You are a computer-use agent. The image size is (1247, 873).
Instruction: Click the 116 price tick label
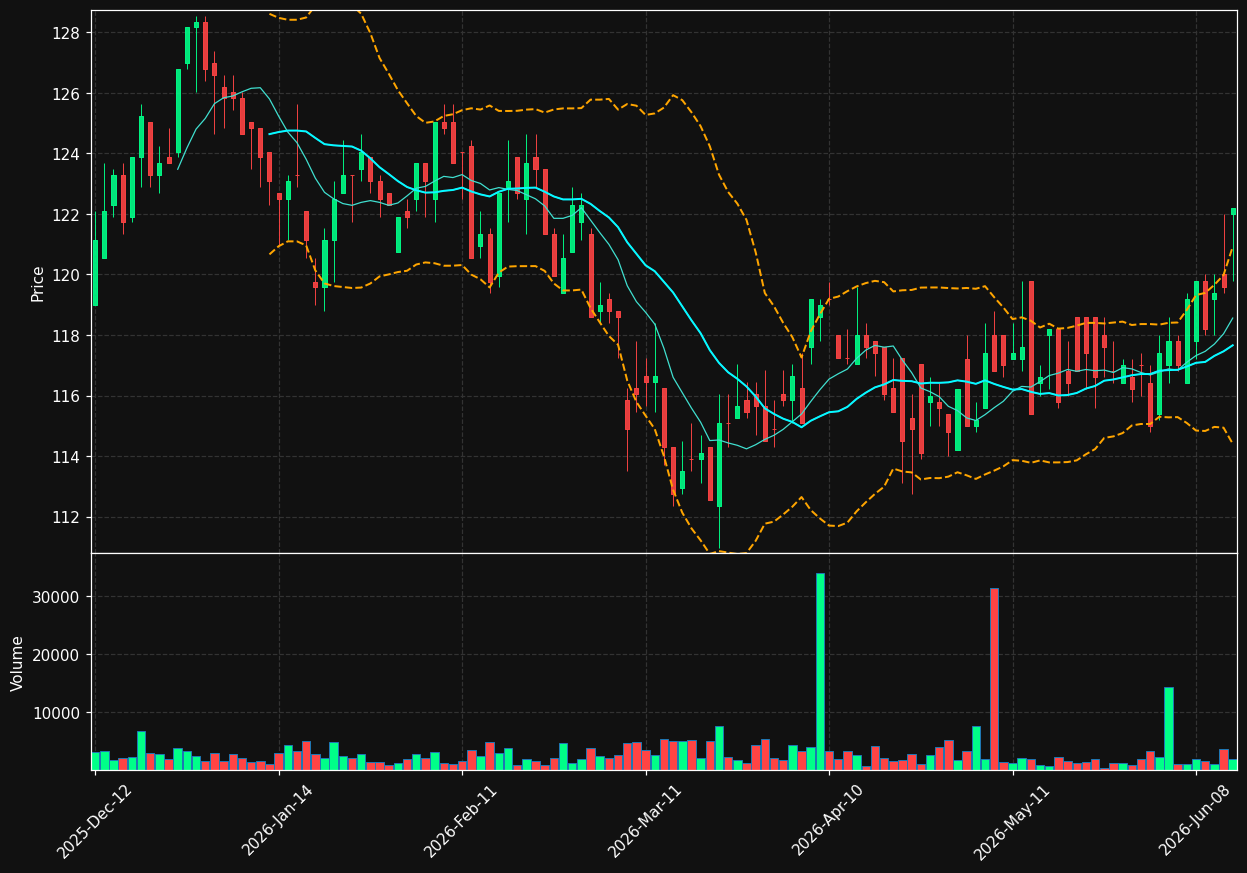coord(67,397)
